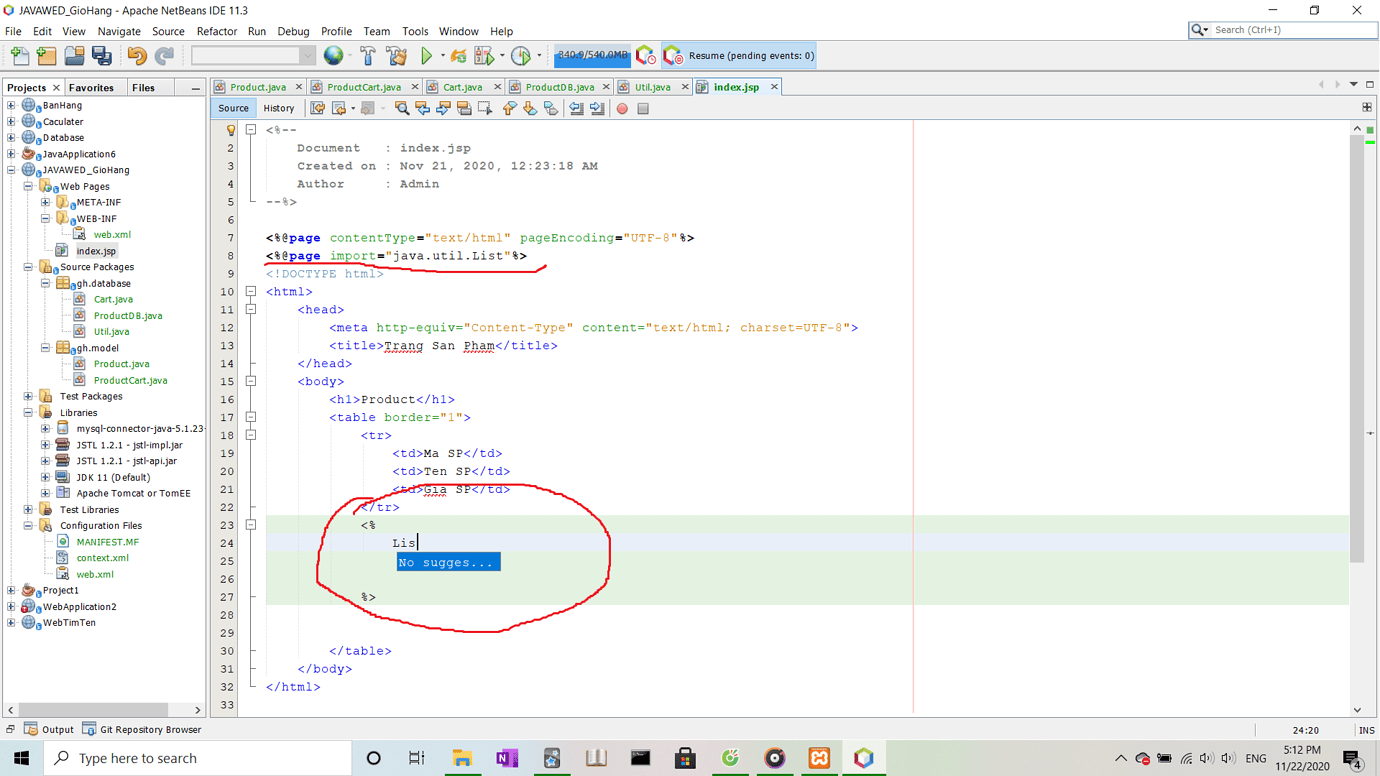Click the red macro record button
Image resolution: width=1380 pixels, height=776 pixels.
pos(622,108)
